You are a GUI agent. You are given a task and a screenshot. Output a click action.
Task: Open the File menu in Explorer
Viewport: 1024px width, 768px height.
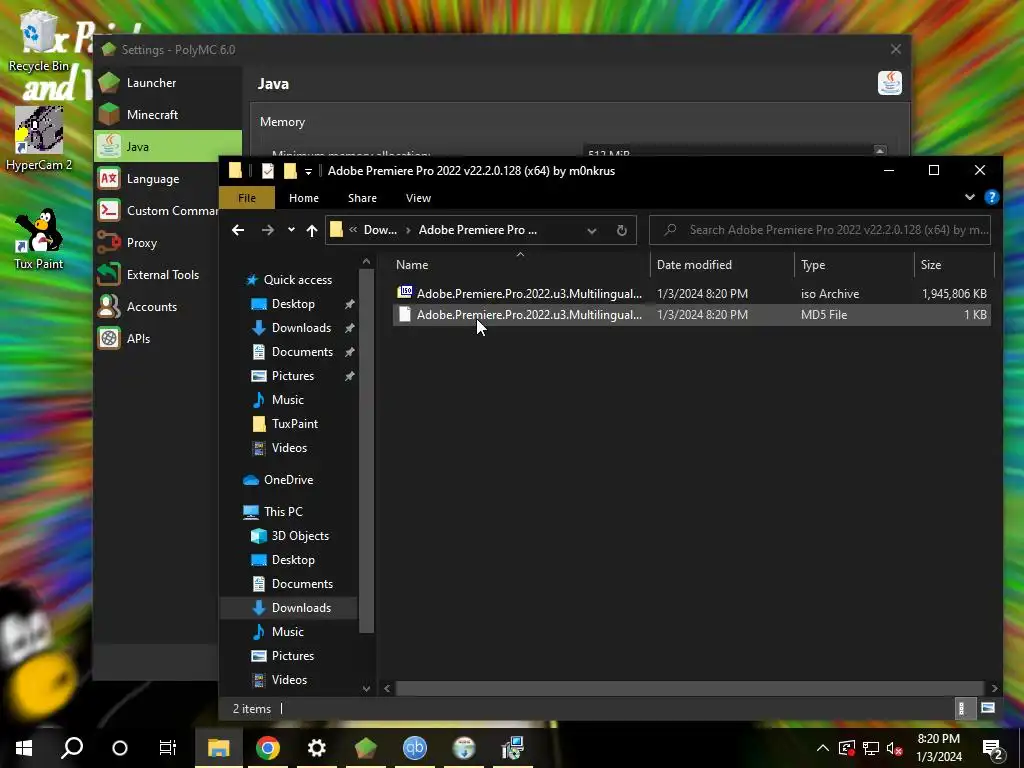pyautogui.click(x=247, y=198)
